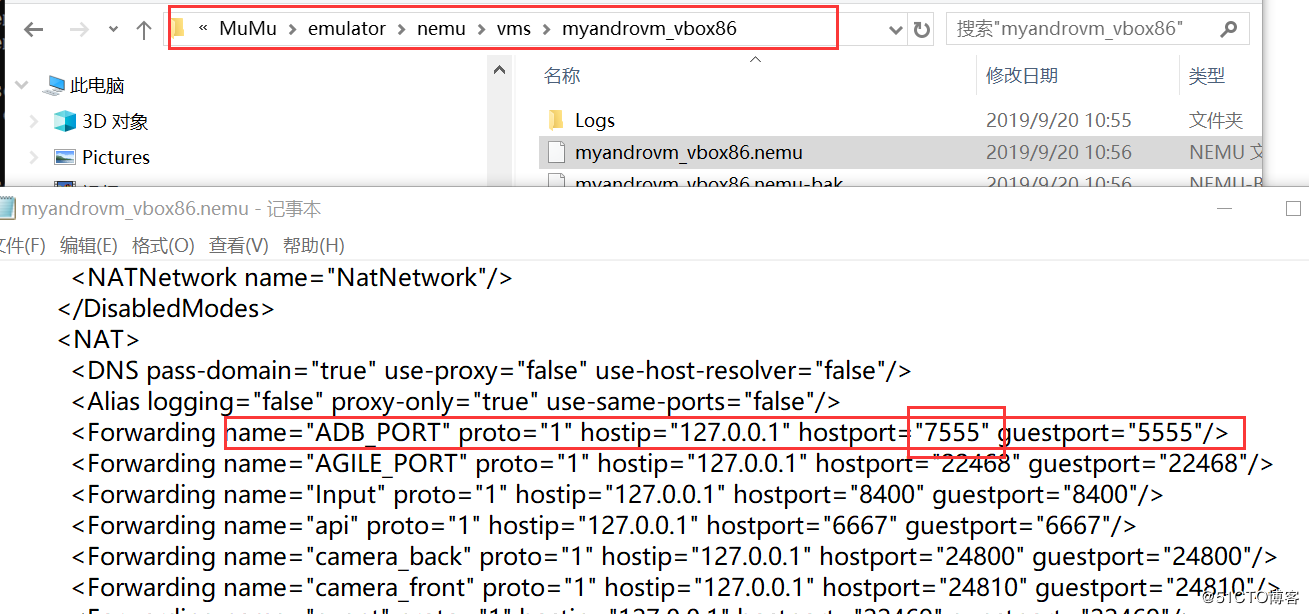Click the NATNetwork name line
The image size is (1309, 614).
pos(292,278)
